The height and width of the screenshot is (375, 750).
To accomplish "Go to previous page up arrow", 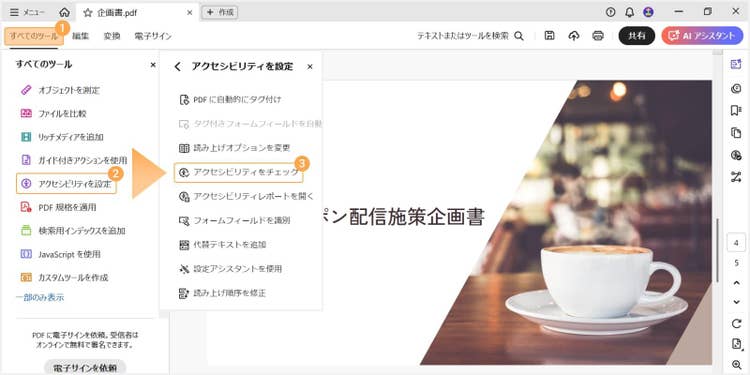I will (x=736, y=283).
